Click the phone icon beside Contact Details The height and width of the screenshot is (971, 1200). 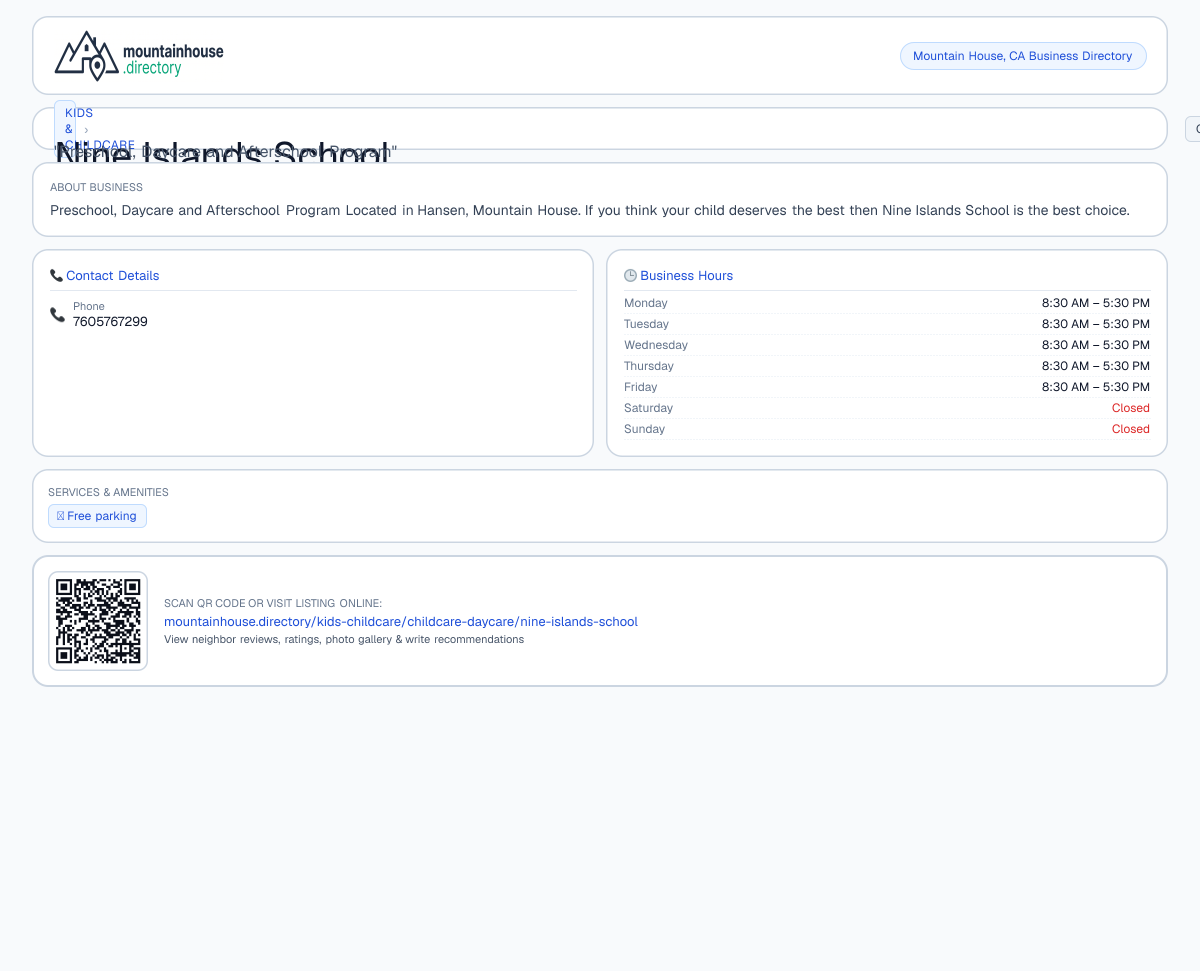tap(56, 275)
